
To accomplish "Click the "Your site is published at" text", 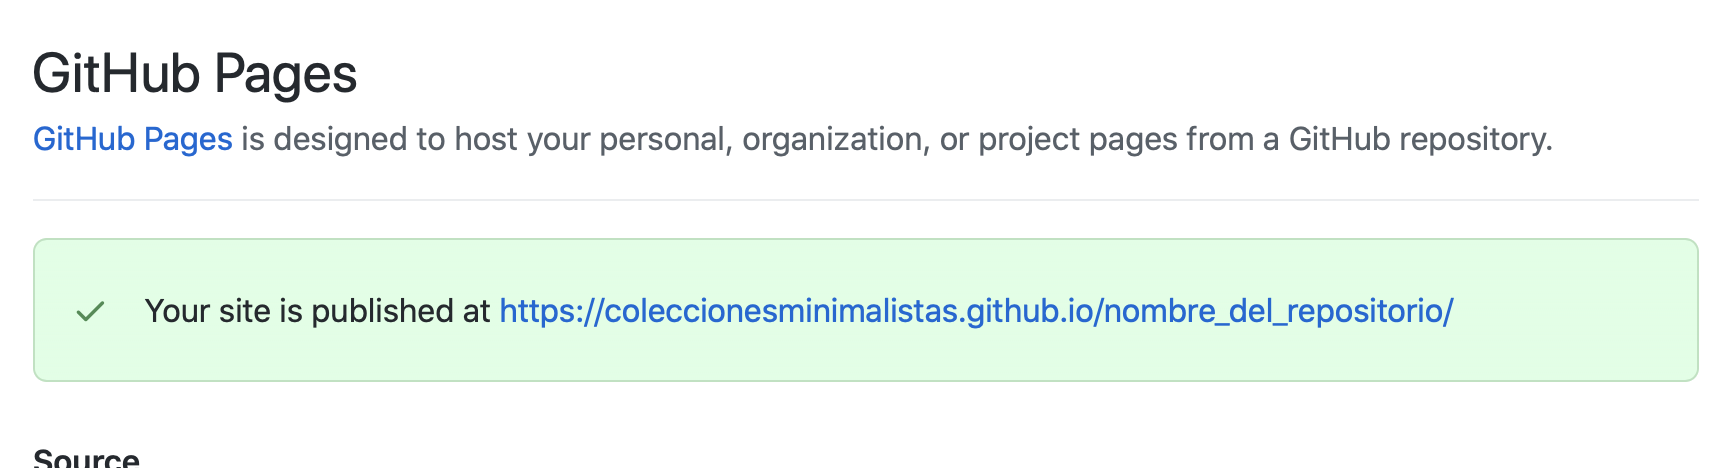I will click(317, 311).
